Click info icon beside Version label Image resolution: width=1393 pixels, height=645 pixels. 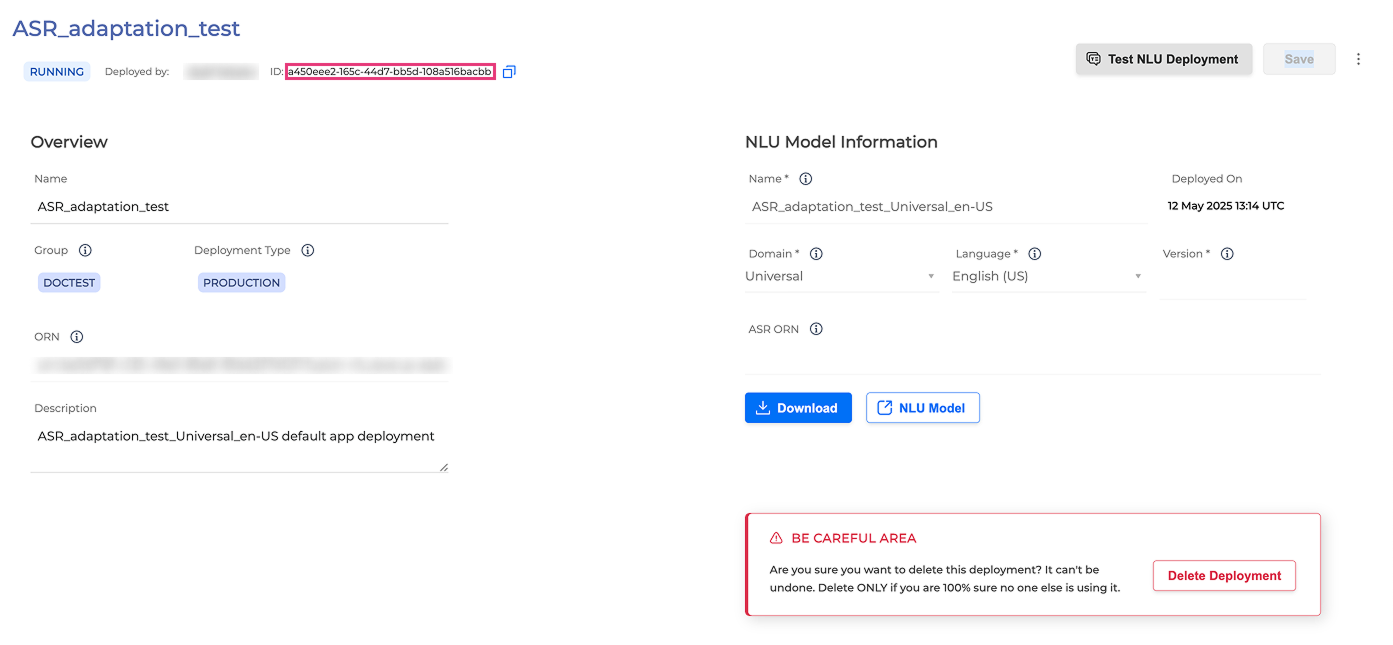pyautogui.click(x=1227, y=254)
